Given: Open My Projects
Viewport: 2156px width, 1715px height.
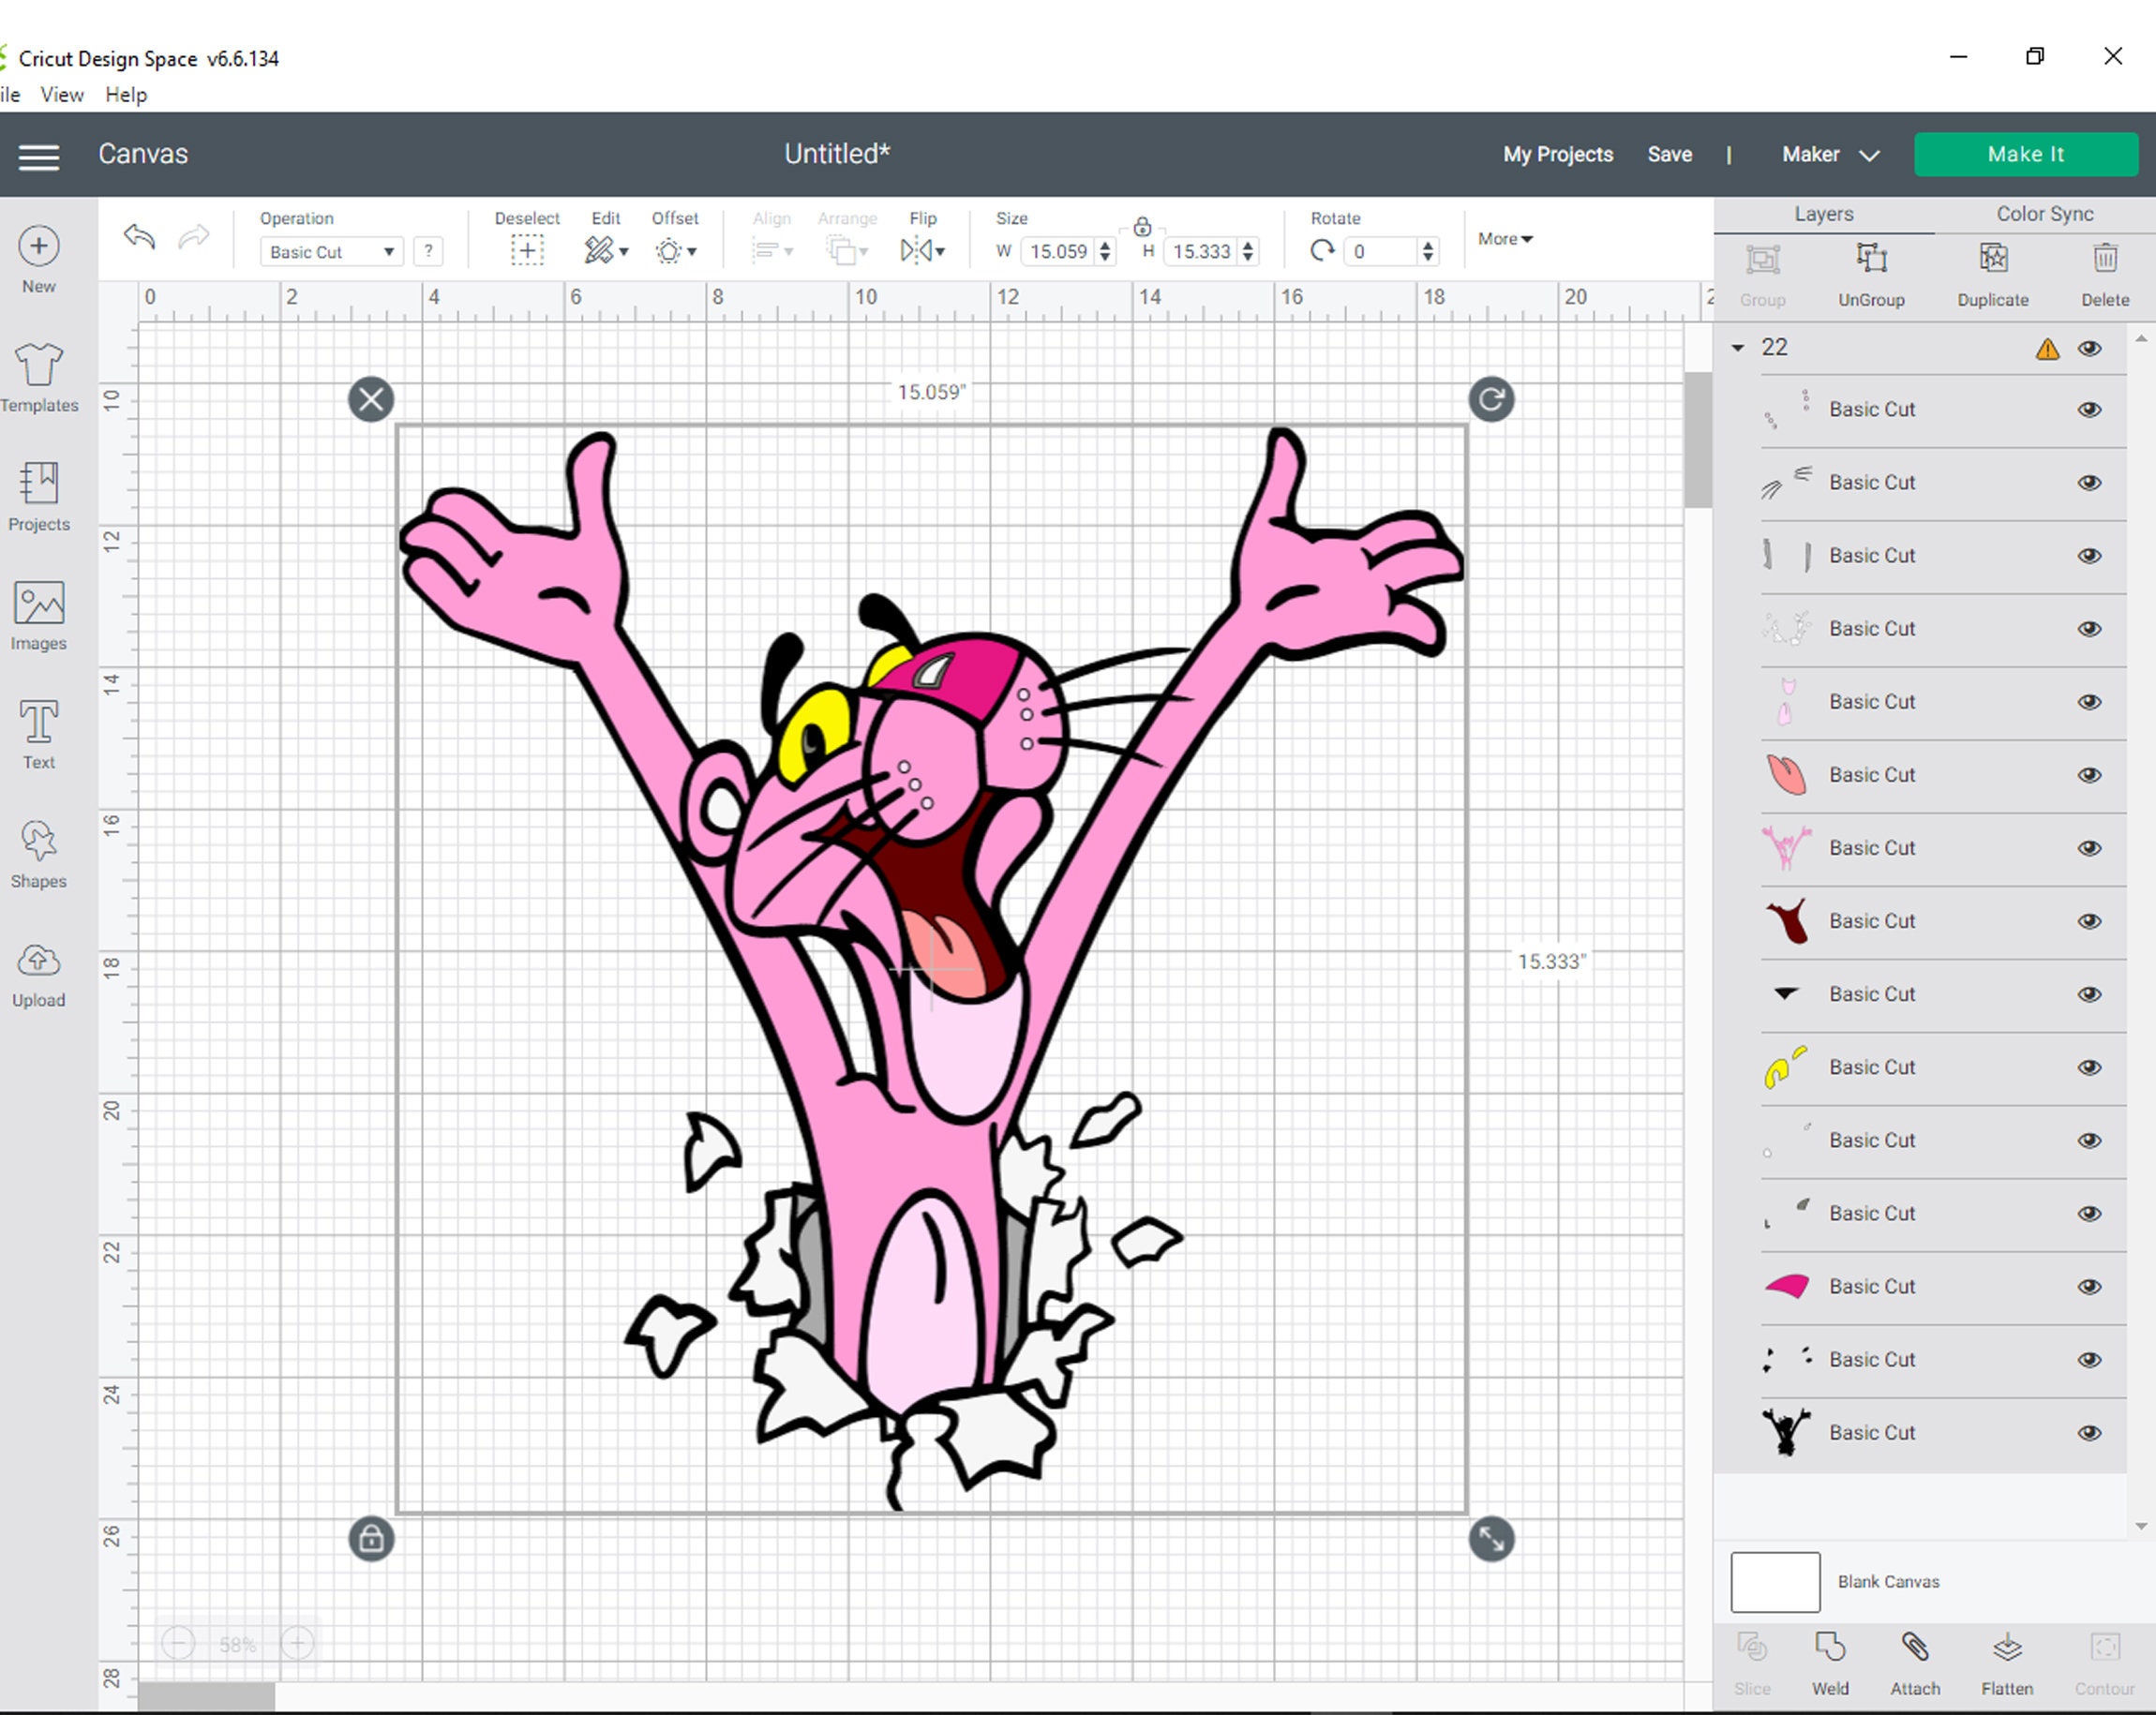Looking at the screenshot, I should click(x=1558, y=155).
